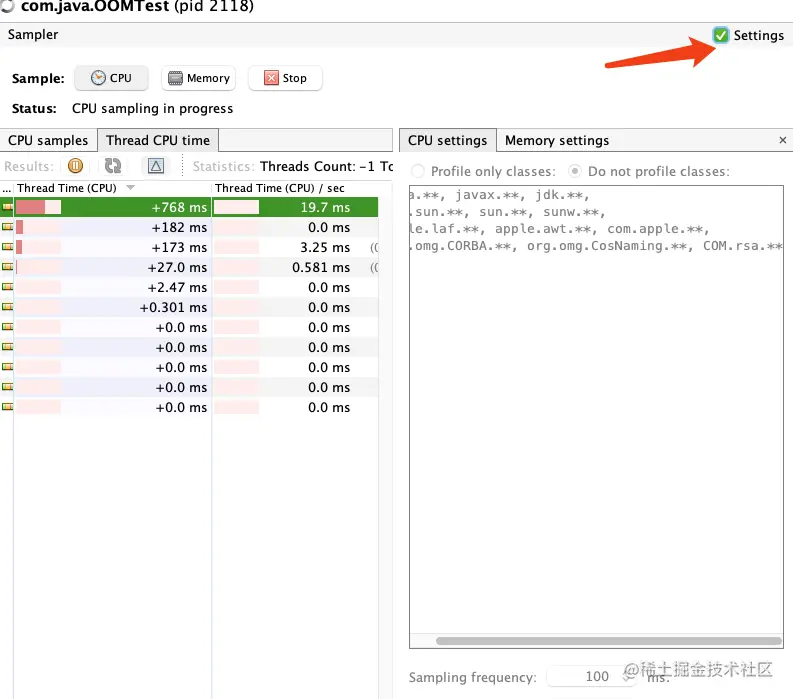Select the +27.0 ms thread row
The height and width of the screenshot is (699, 793).
[189, 268]
